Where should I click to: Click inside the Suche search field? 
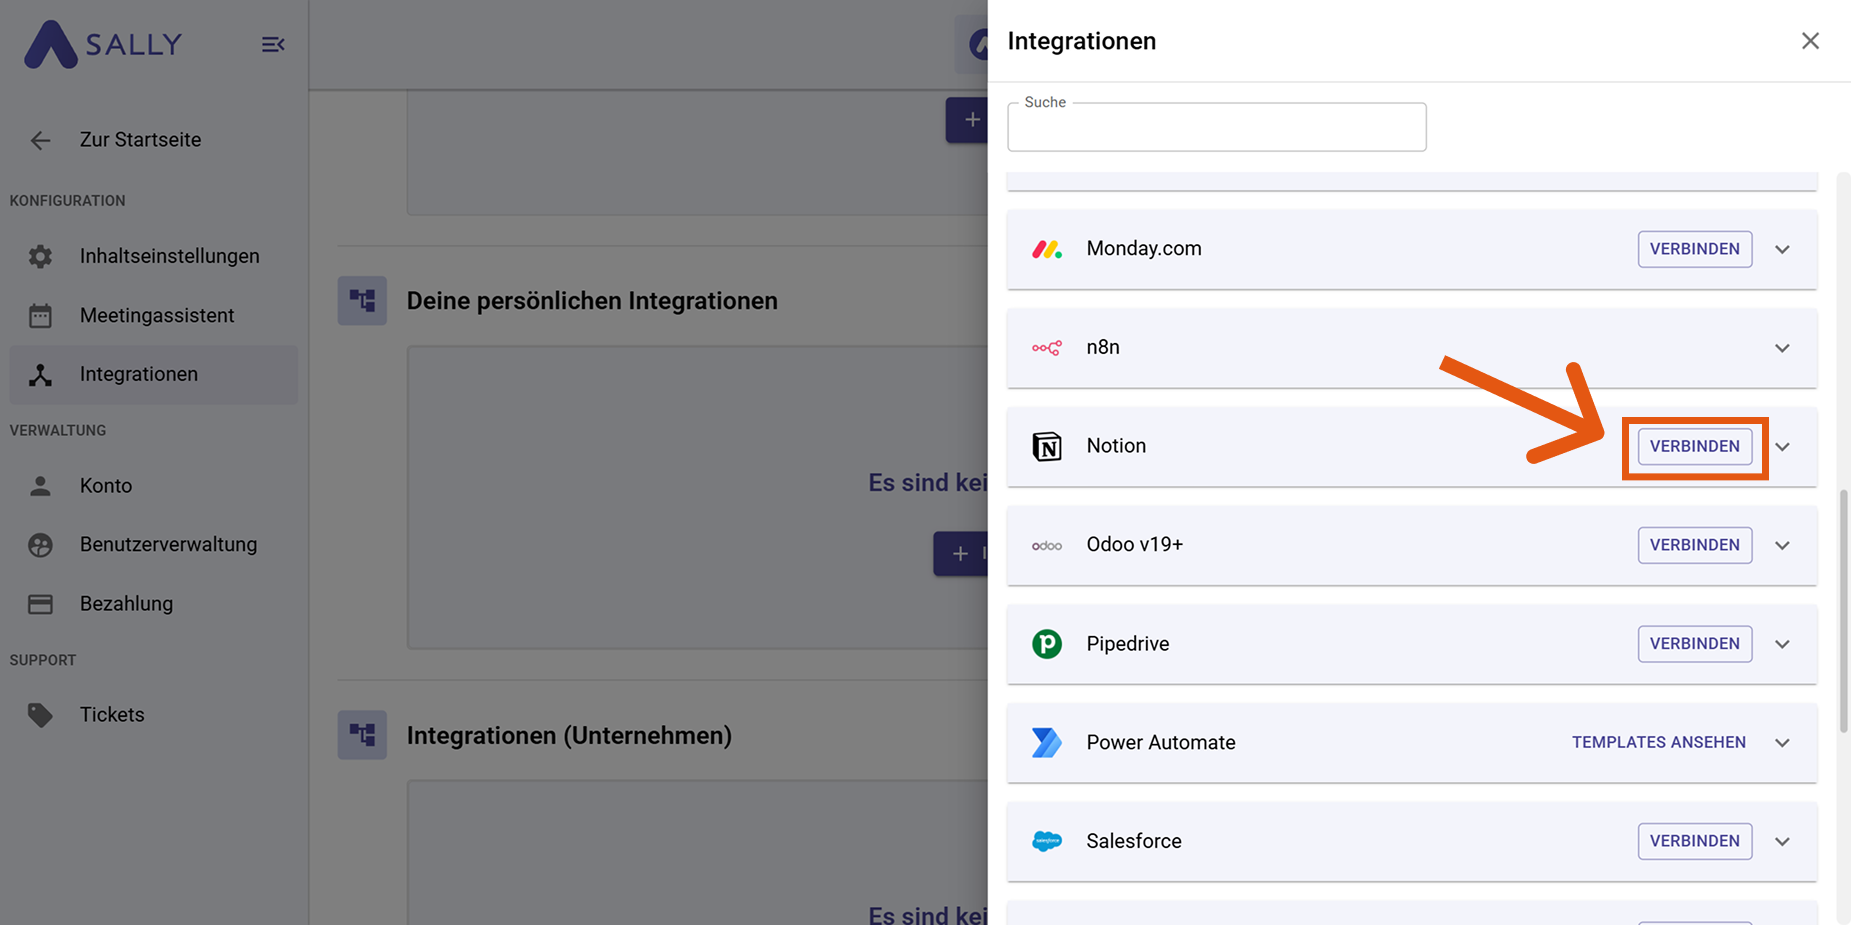[x=1216, y=127]
